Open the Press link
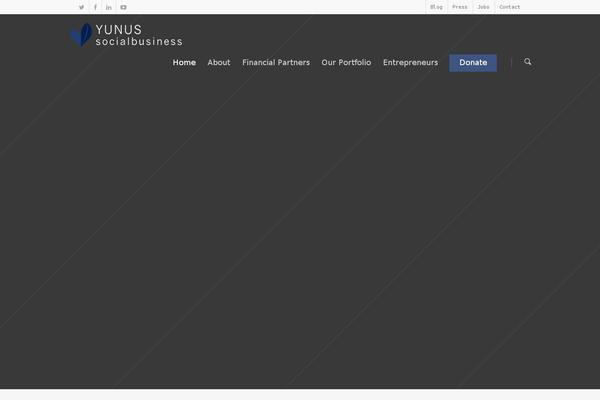600x400 pixels. pyautogui.click(x=460, y=7)
